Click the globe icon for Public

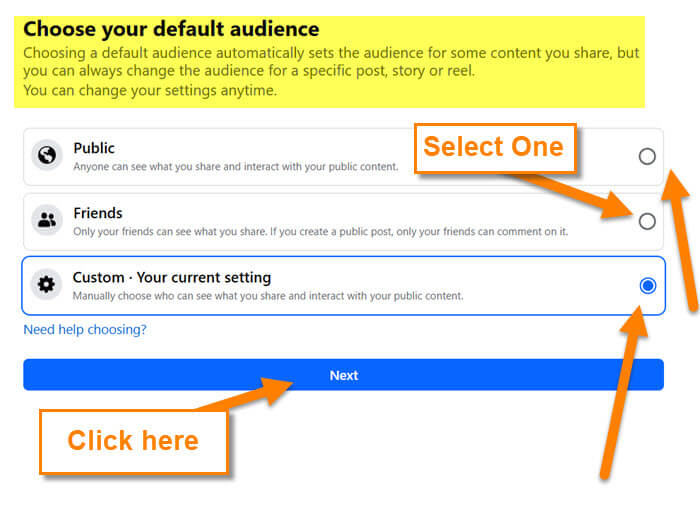click(47, 155)
